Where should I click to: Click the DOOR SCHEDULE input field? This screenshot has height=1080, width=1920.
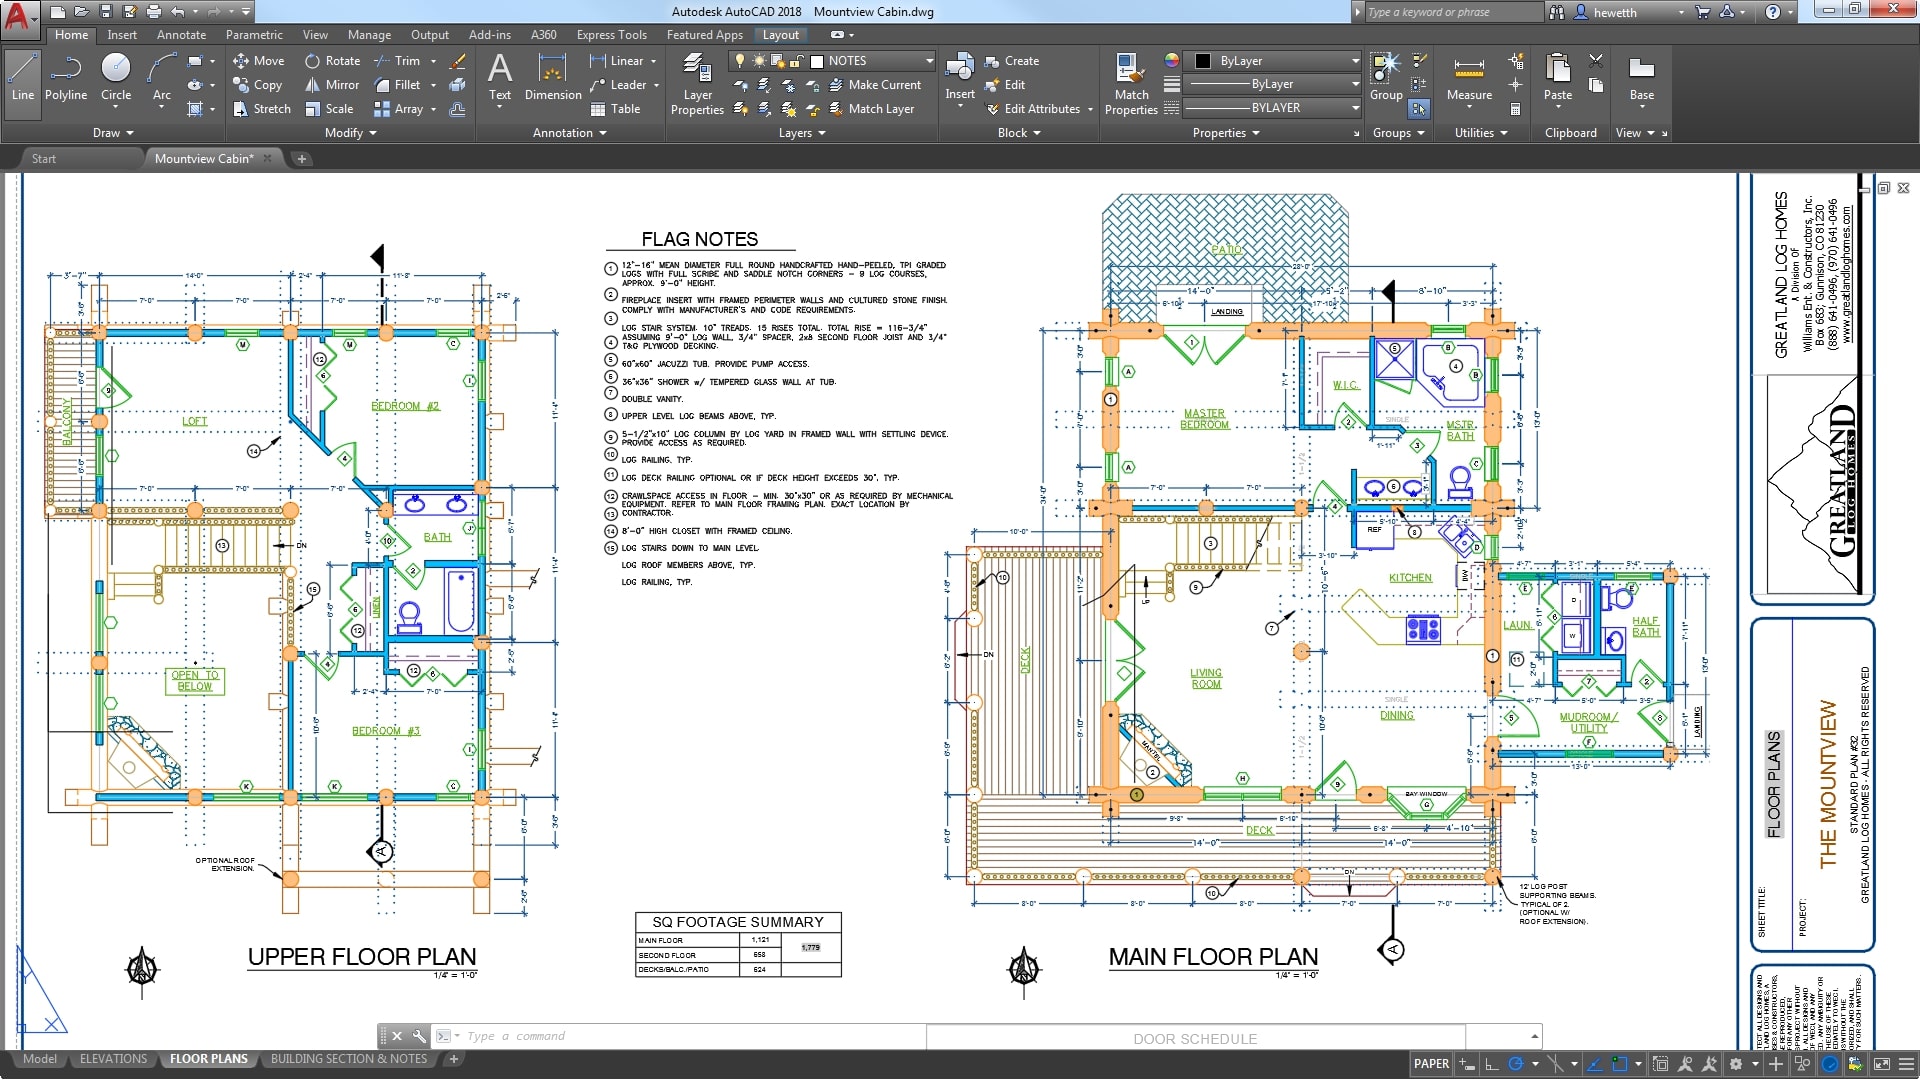[x=1196, y=1038]
